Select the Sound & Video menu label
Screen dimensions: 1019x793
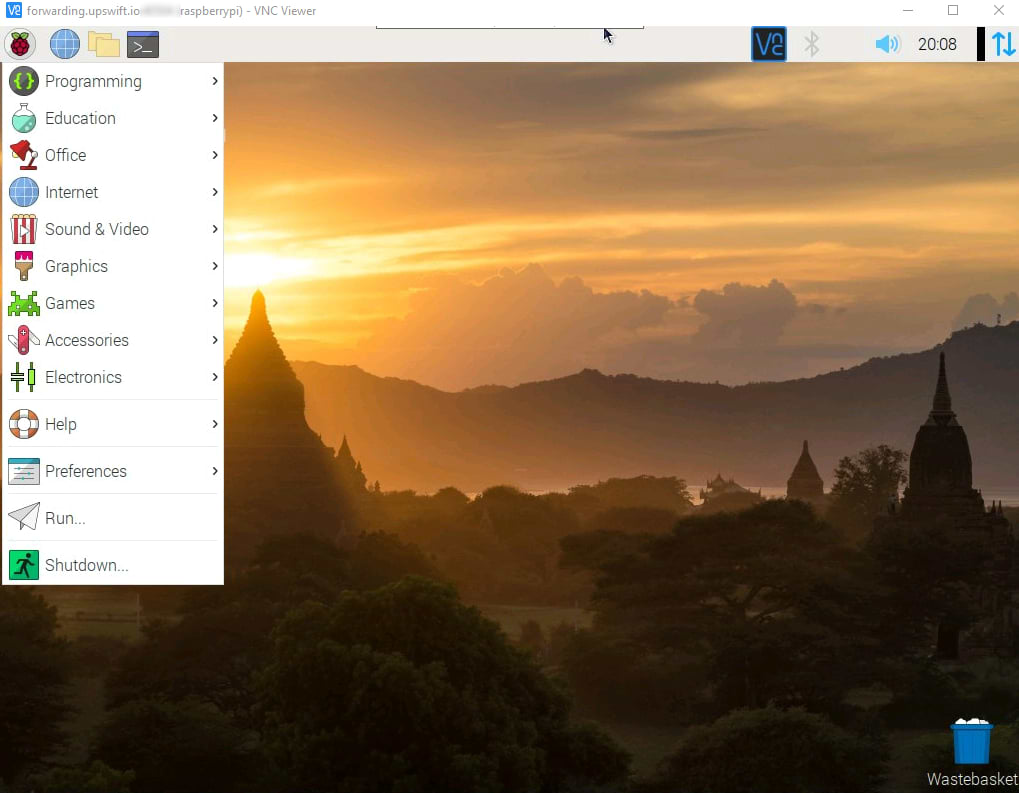pyautogui.click(x=97, y=229)
